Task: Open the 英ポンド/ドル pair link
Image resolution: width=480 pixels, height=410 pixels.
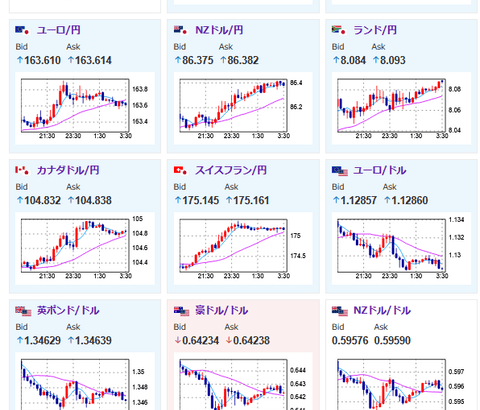Action: point(68,310)
